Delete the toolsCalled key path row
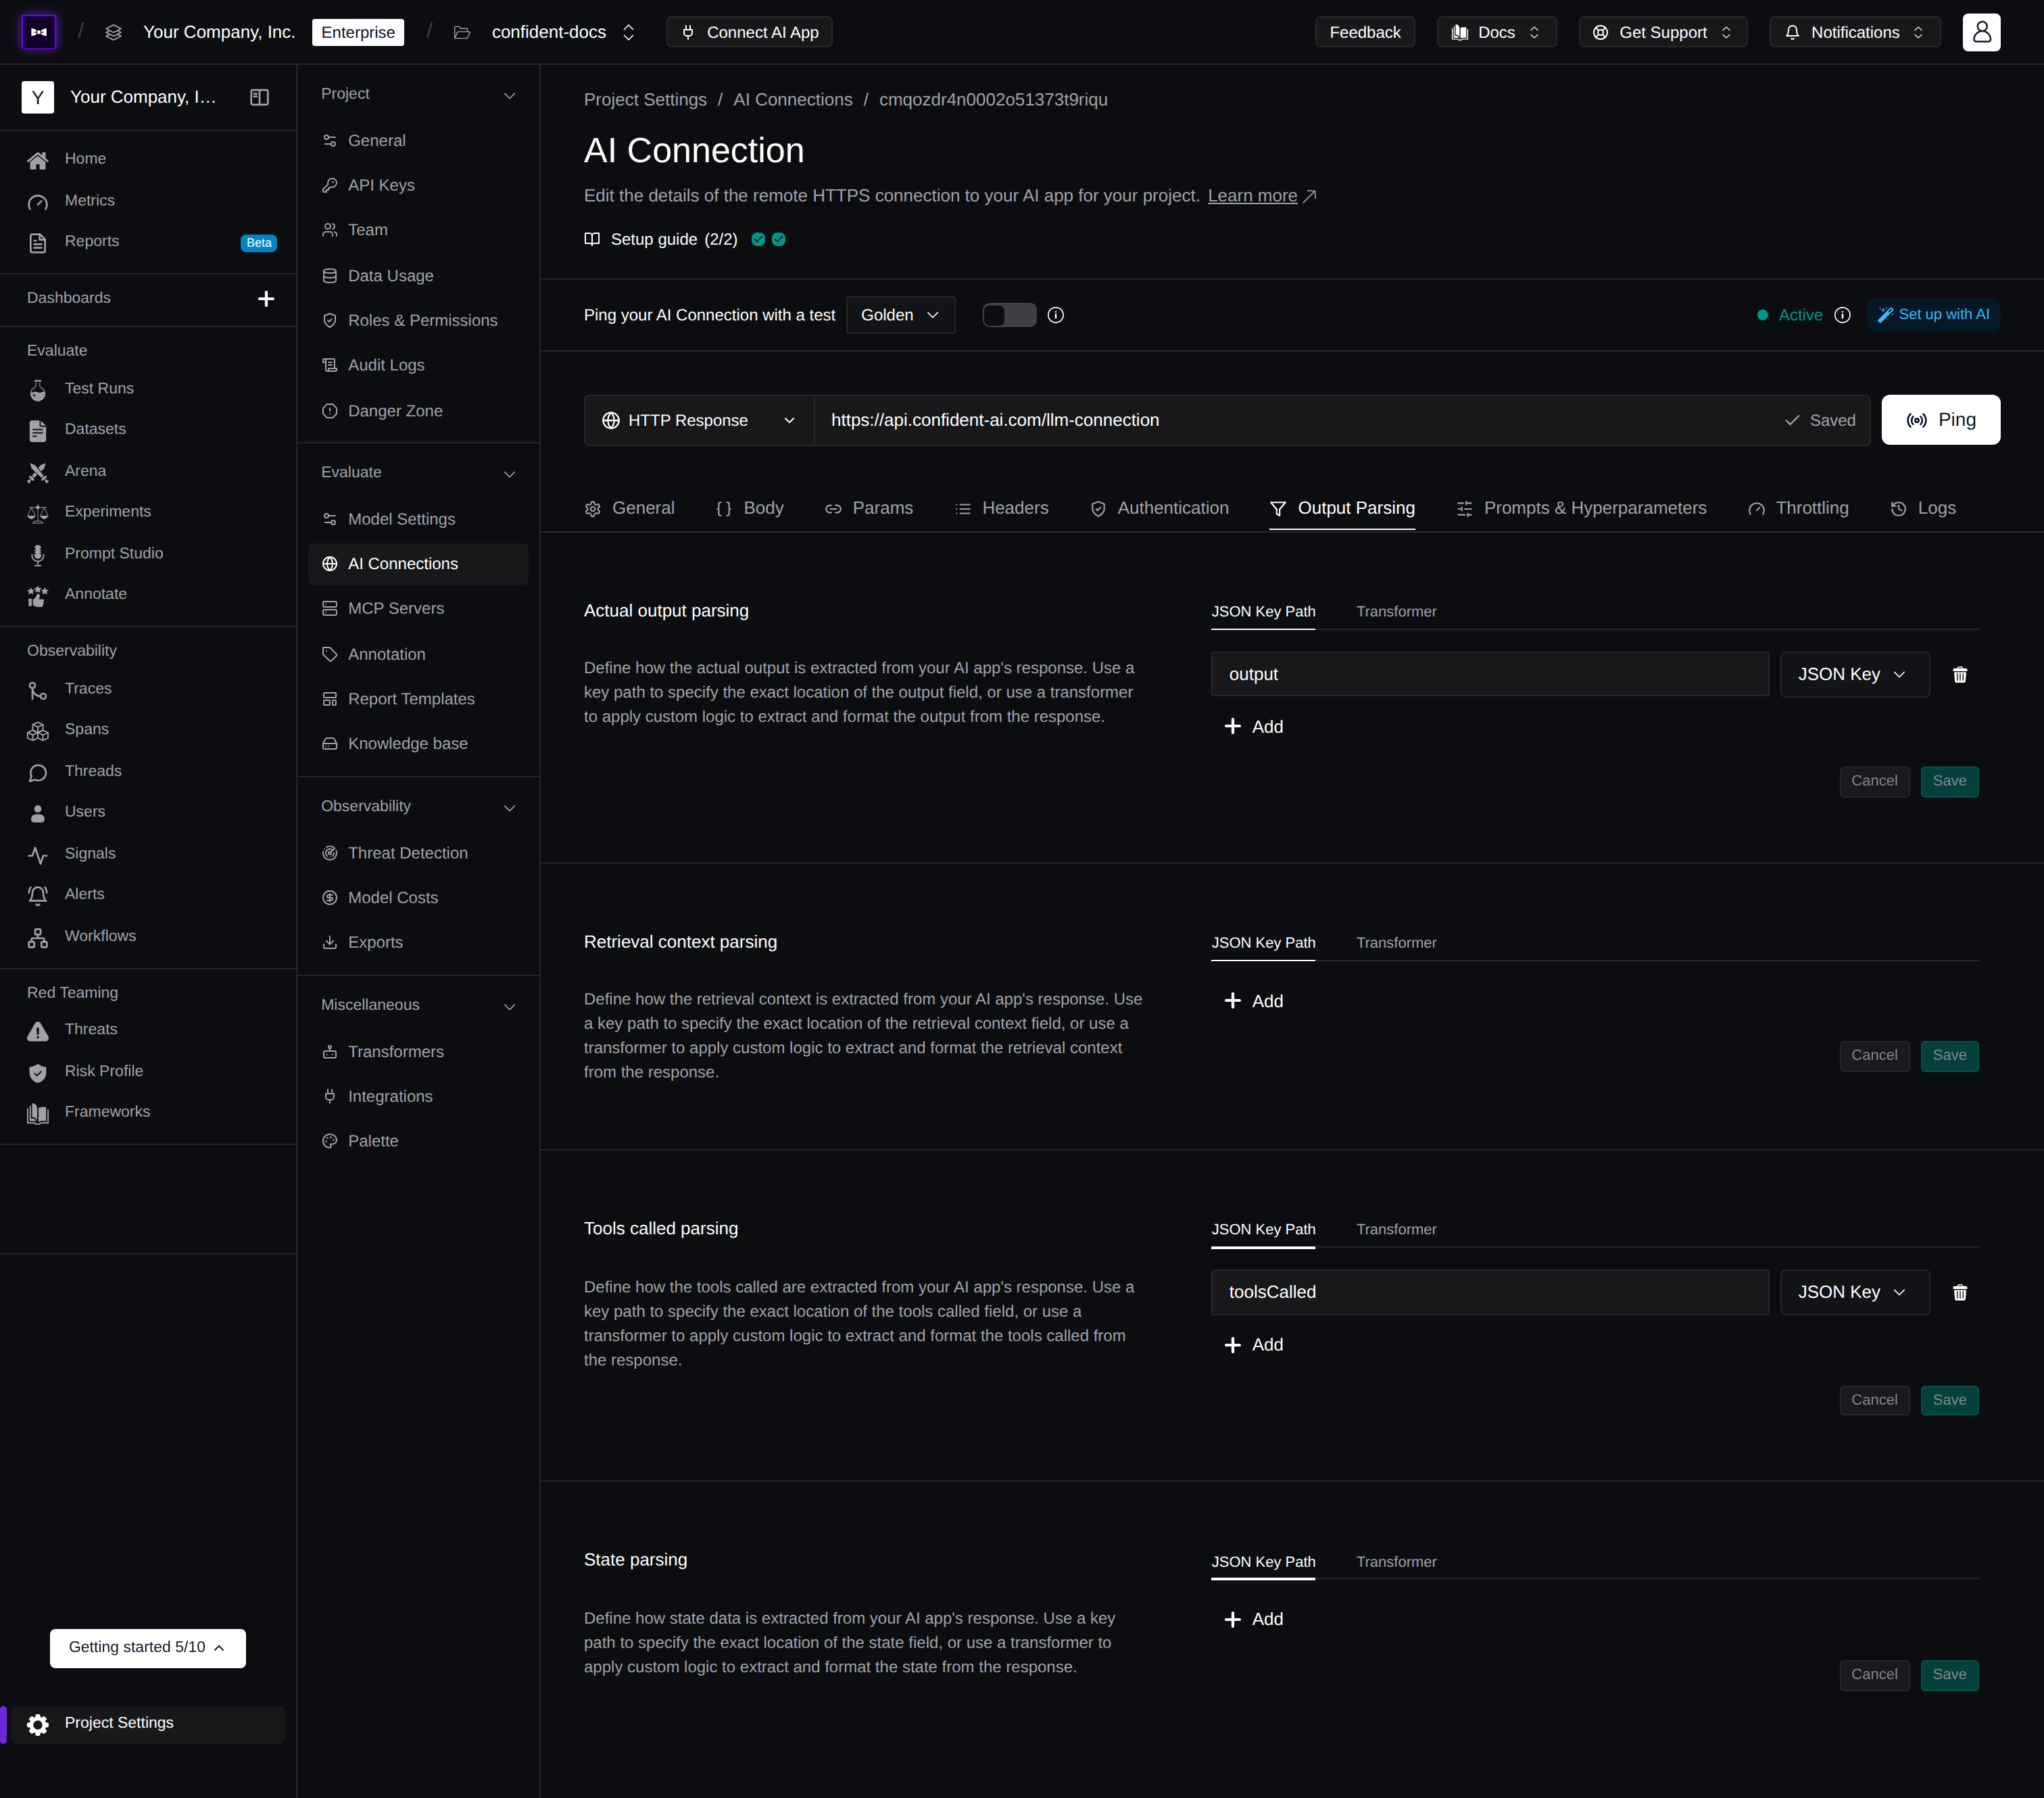 [x=1959, y=1293]
